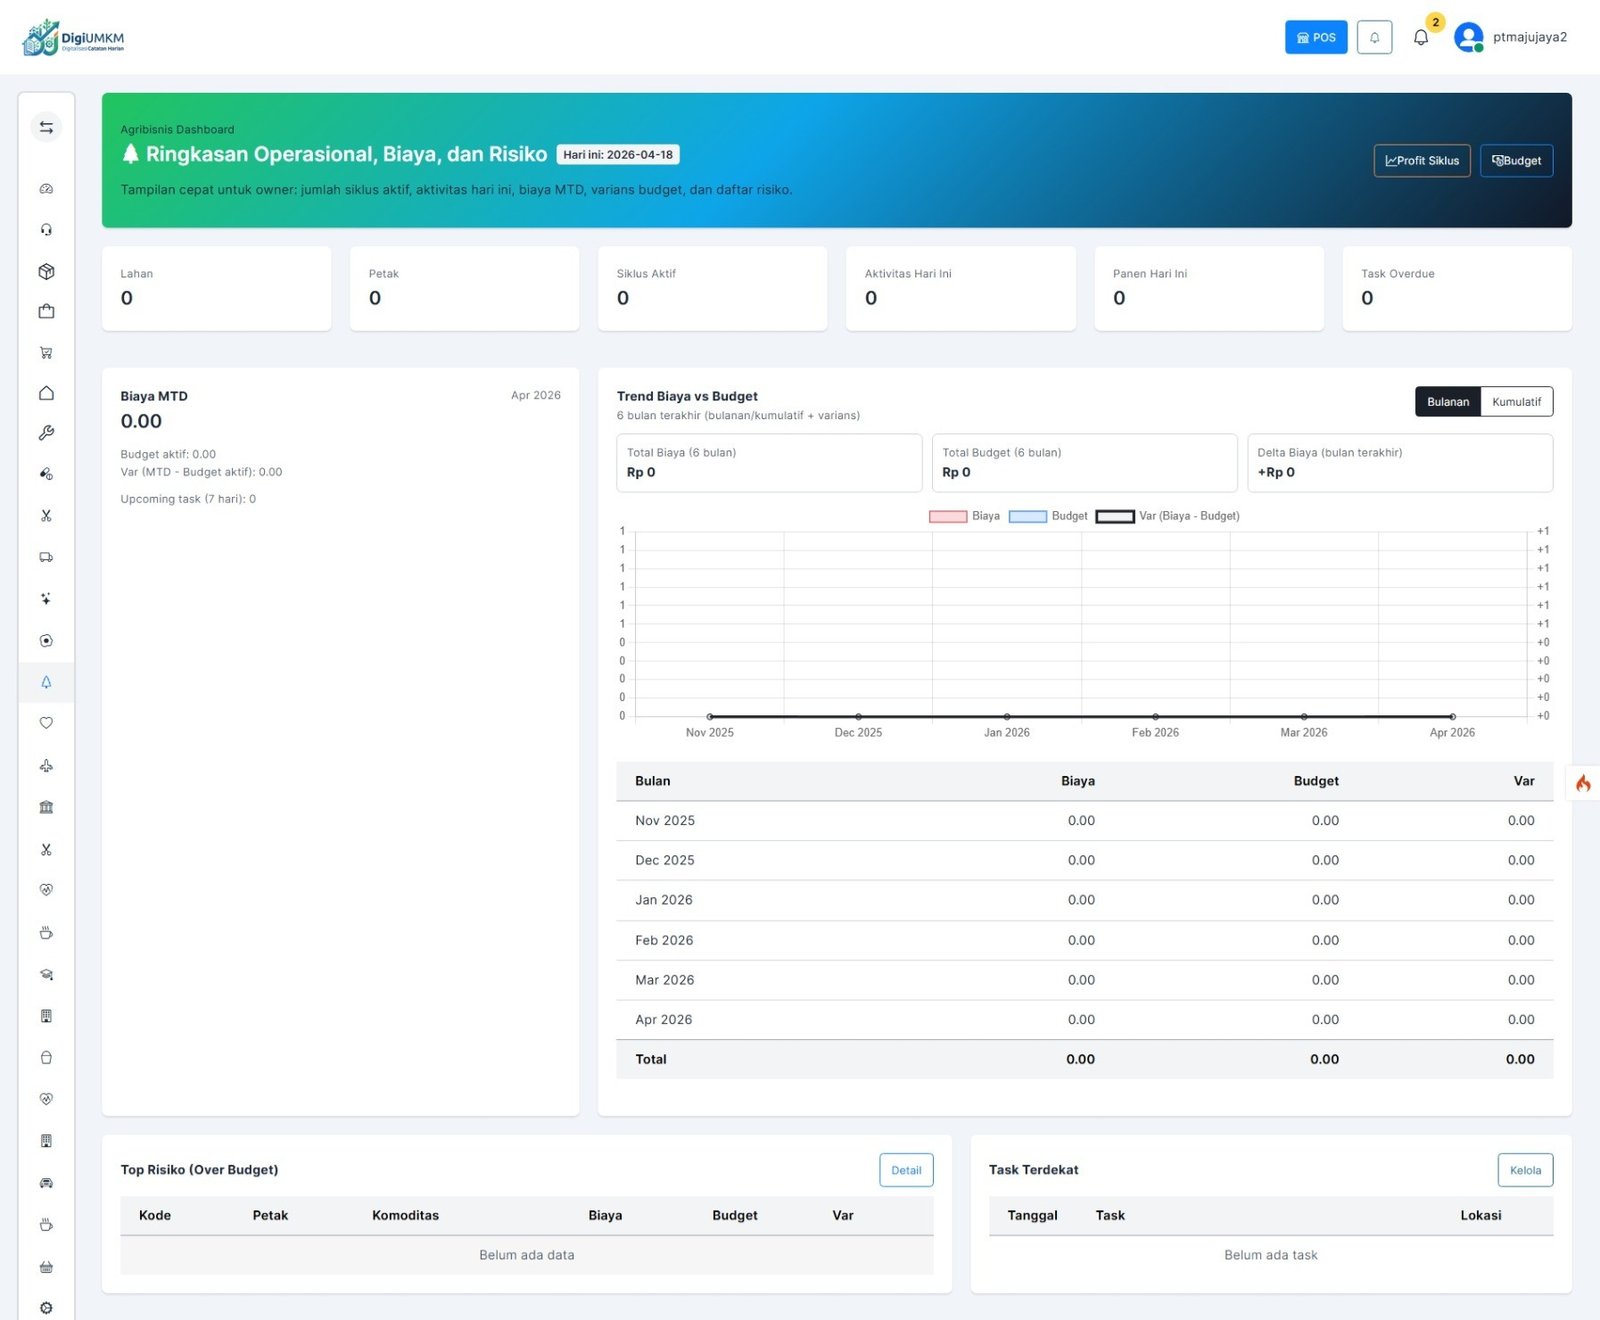Open the package box icon in sidebar
The width and height of the screenshot is (1600, 1320).
[x=46, y=271]
